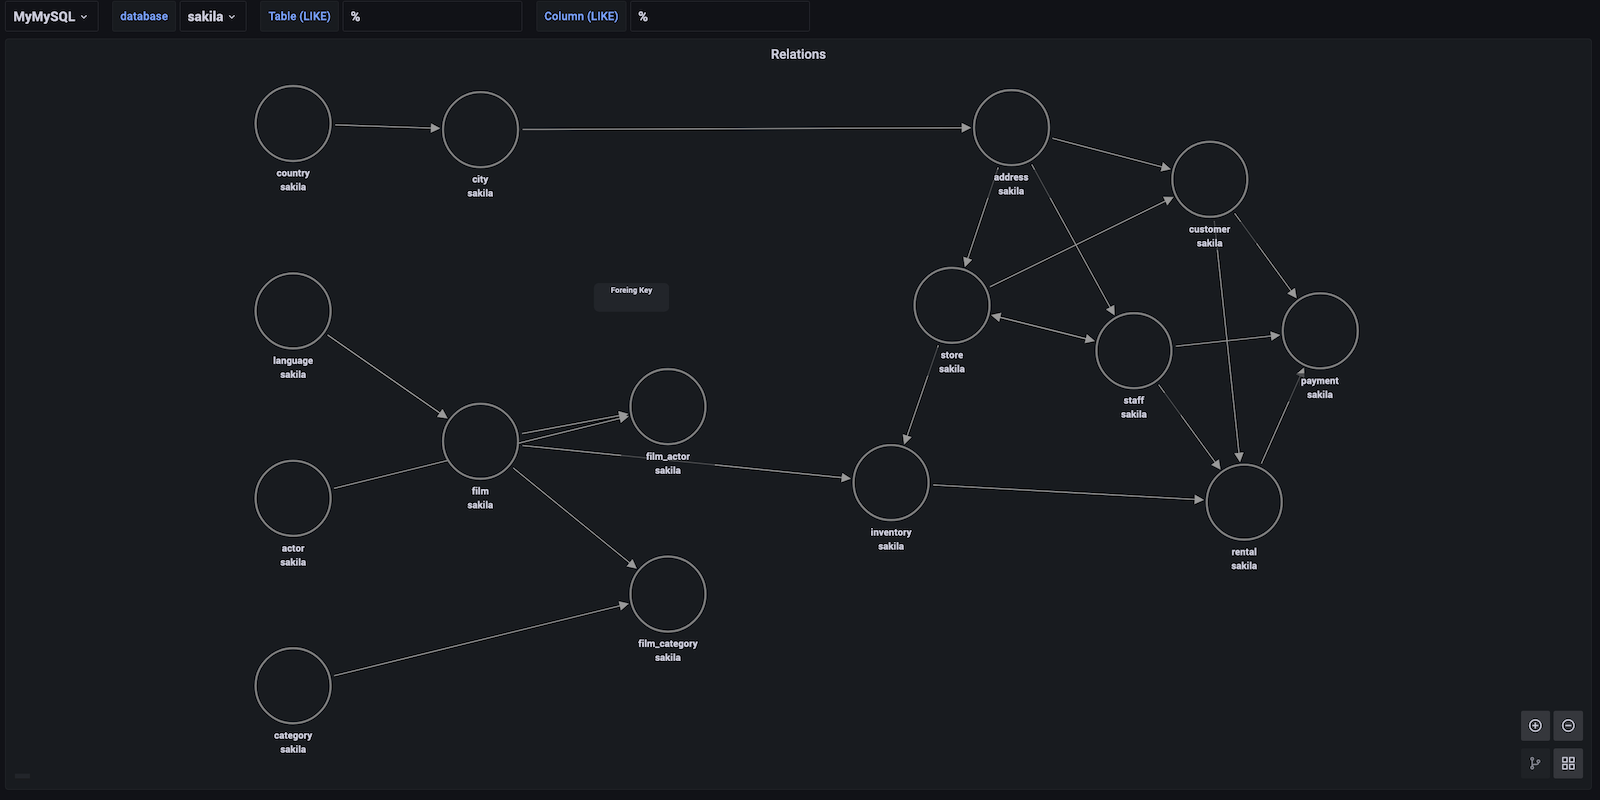The width and height of the screenshot is (1600, 800).
Task: Select the film node circle
Action: (480, 442)
